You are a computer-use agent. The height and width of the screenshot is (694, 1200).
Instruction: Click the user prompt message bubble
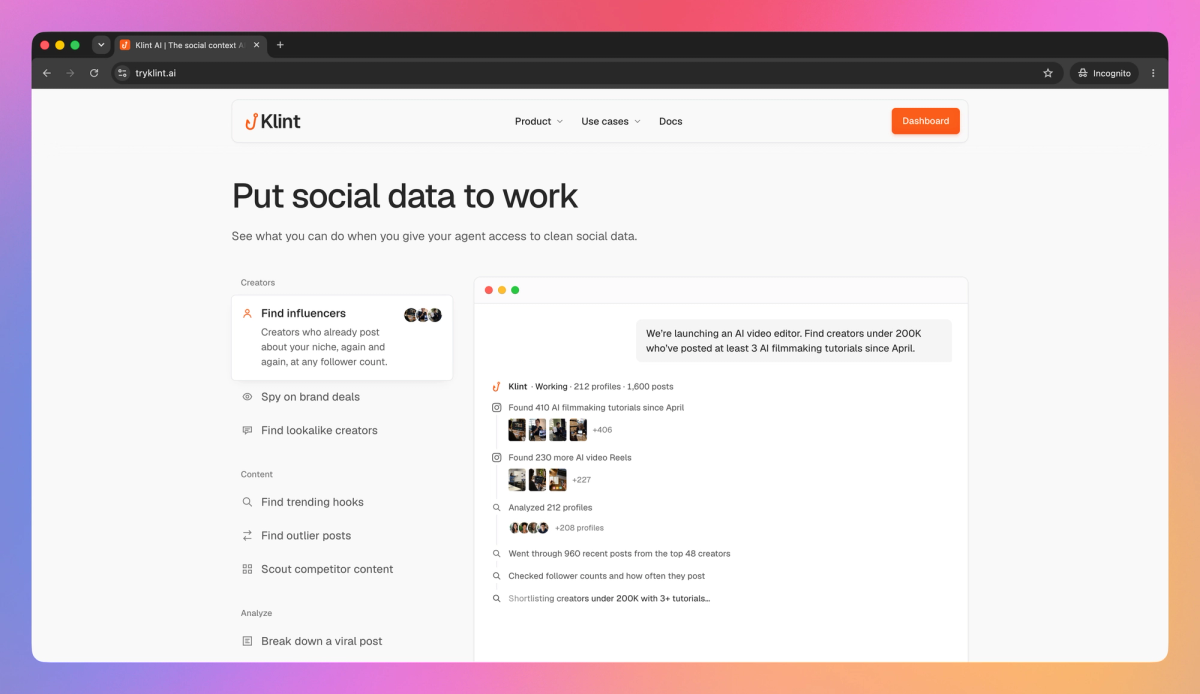(794, 341)
